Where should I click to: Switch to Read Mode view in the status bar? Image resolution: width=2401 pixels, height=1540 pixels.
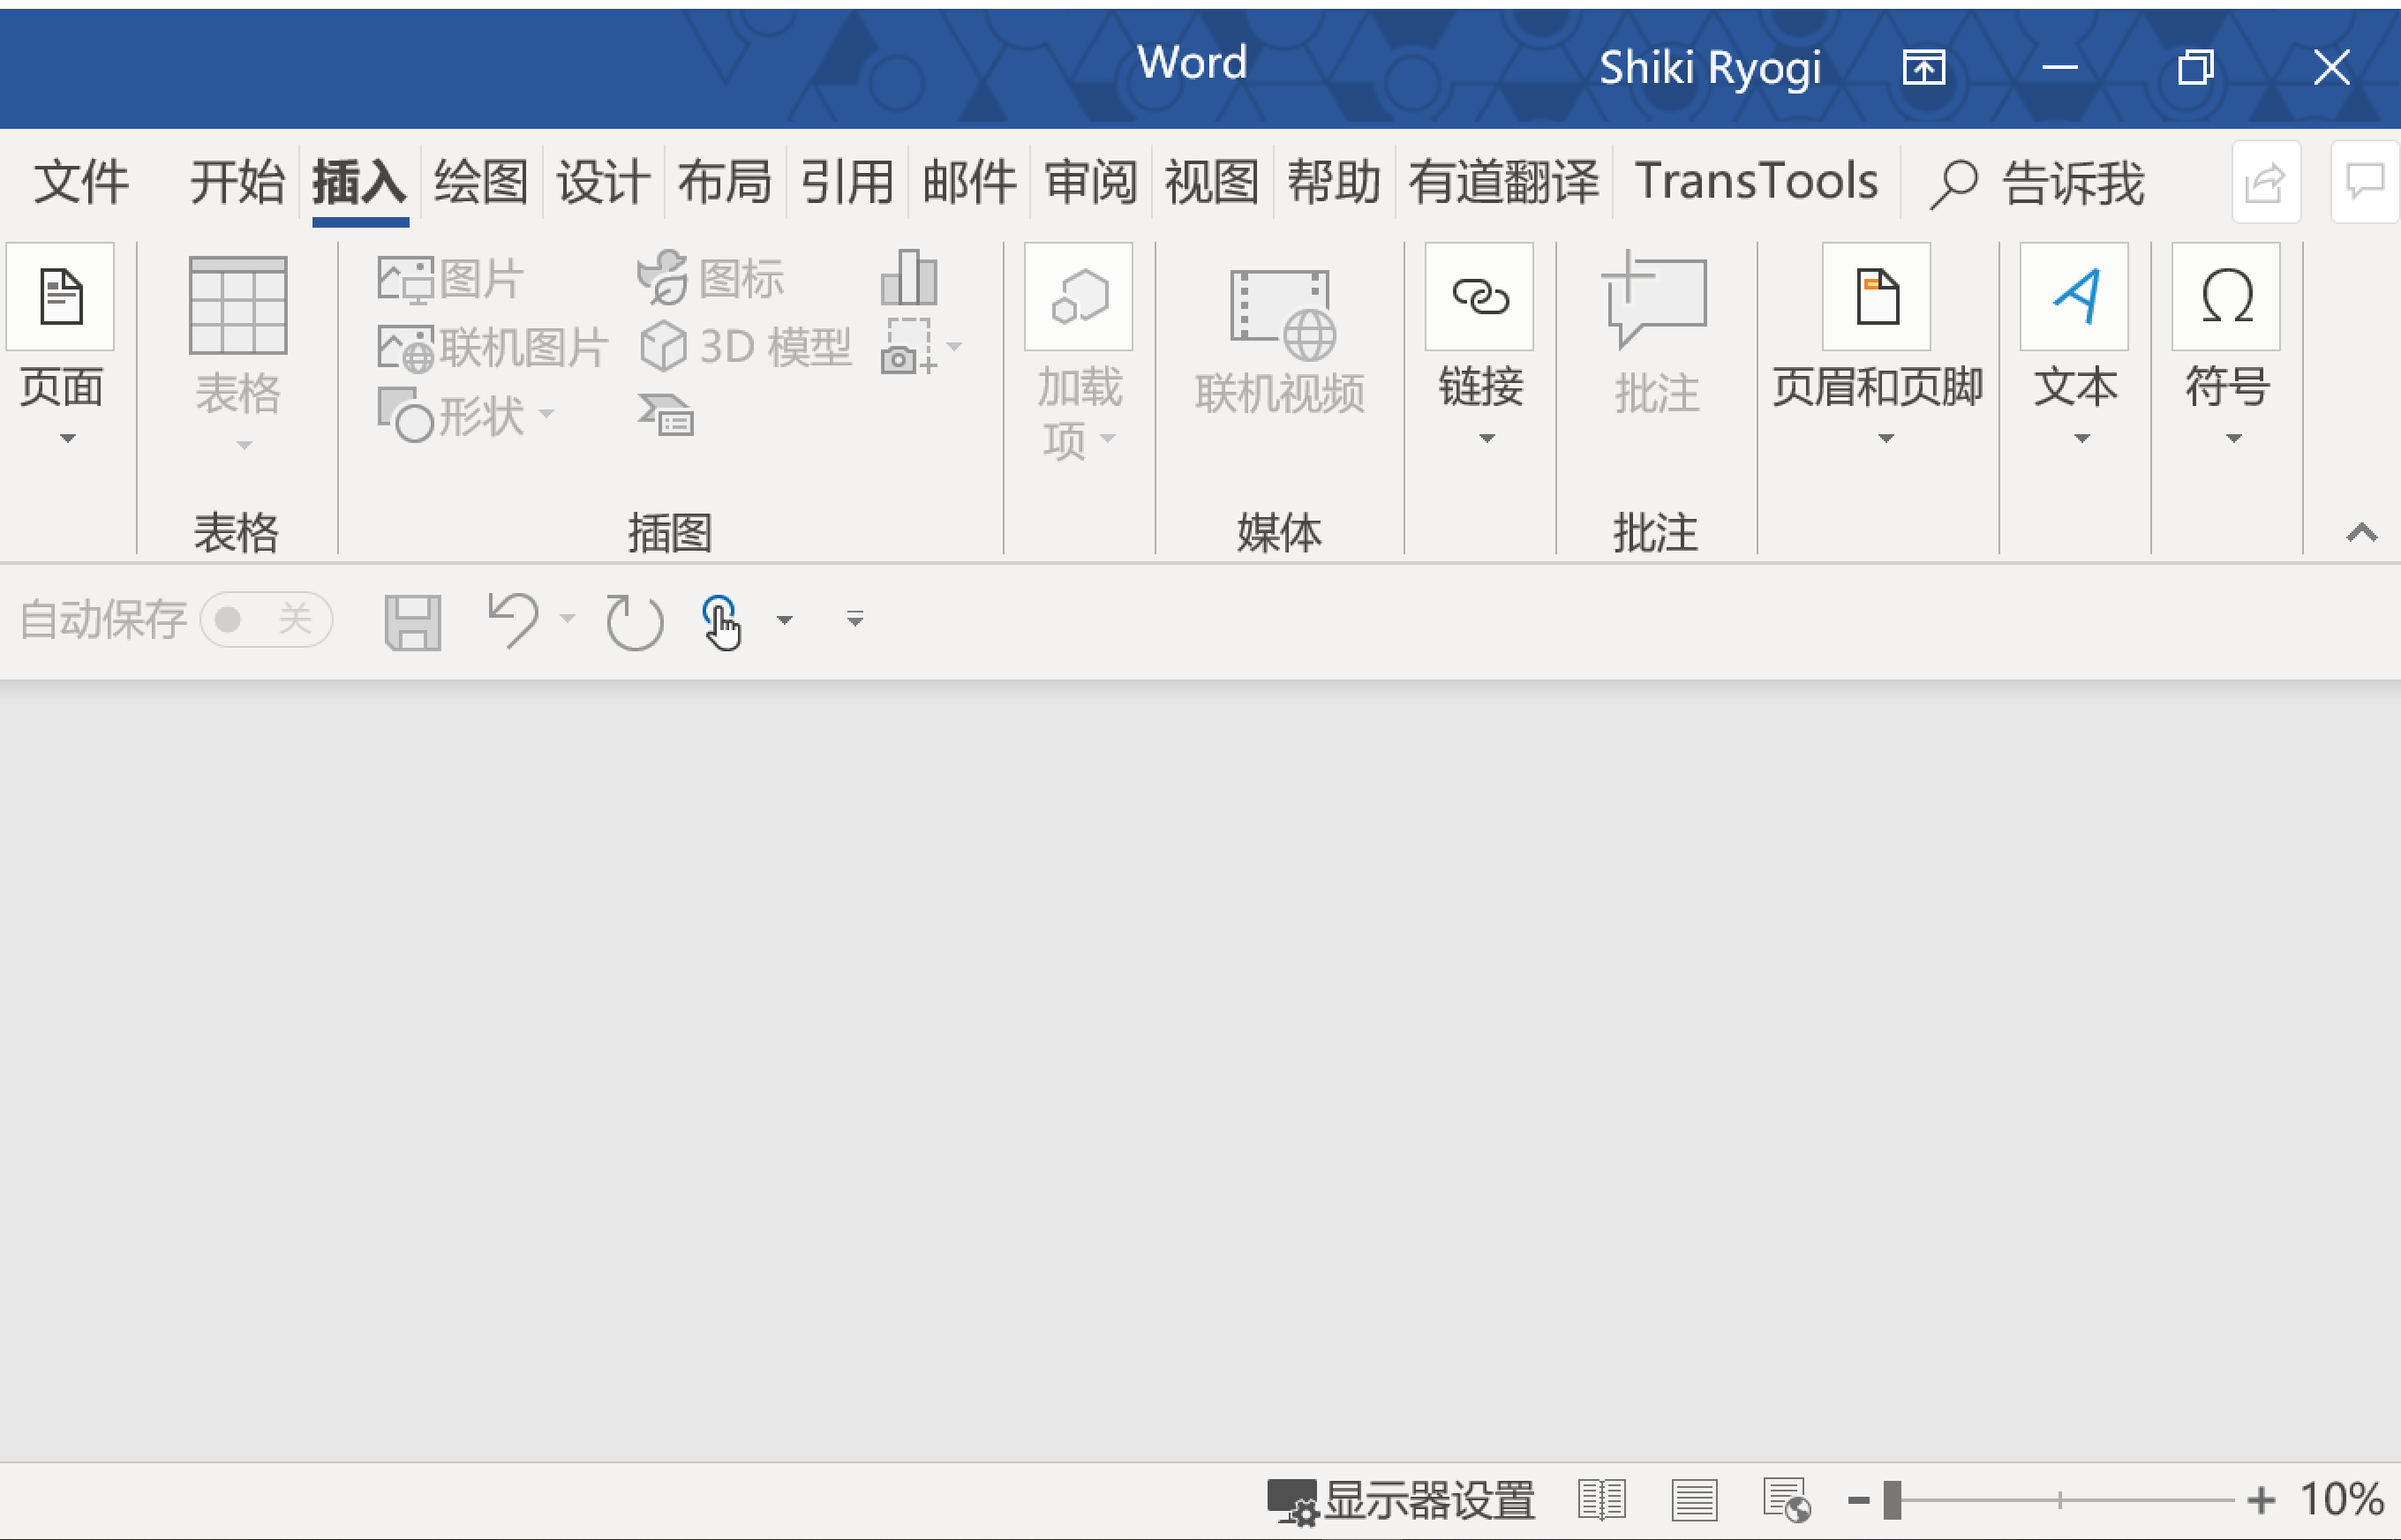[x=1601, y=1500]
